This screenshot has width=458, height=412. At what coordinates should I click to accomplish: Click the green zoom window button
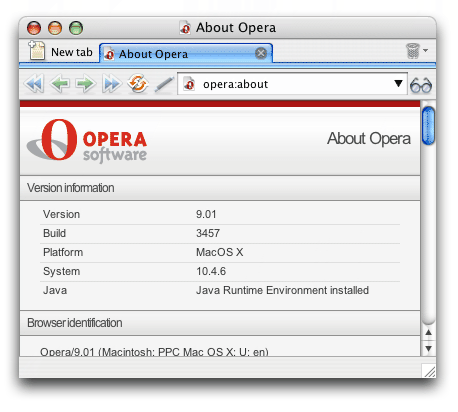tap(76, 28)
